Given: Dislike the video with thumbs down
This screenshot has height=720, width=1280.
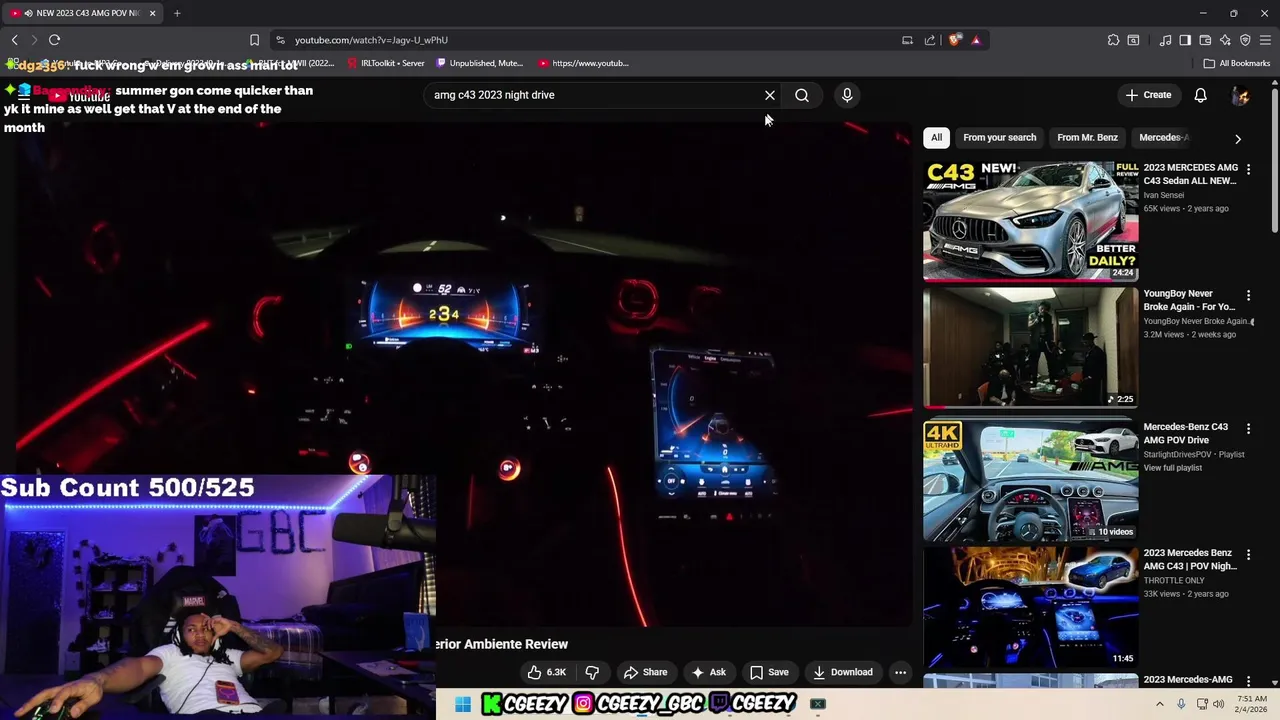Looking at the screenshot, I should click(x=592, y=672).
